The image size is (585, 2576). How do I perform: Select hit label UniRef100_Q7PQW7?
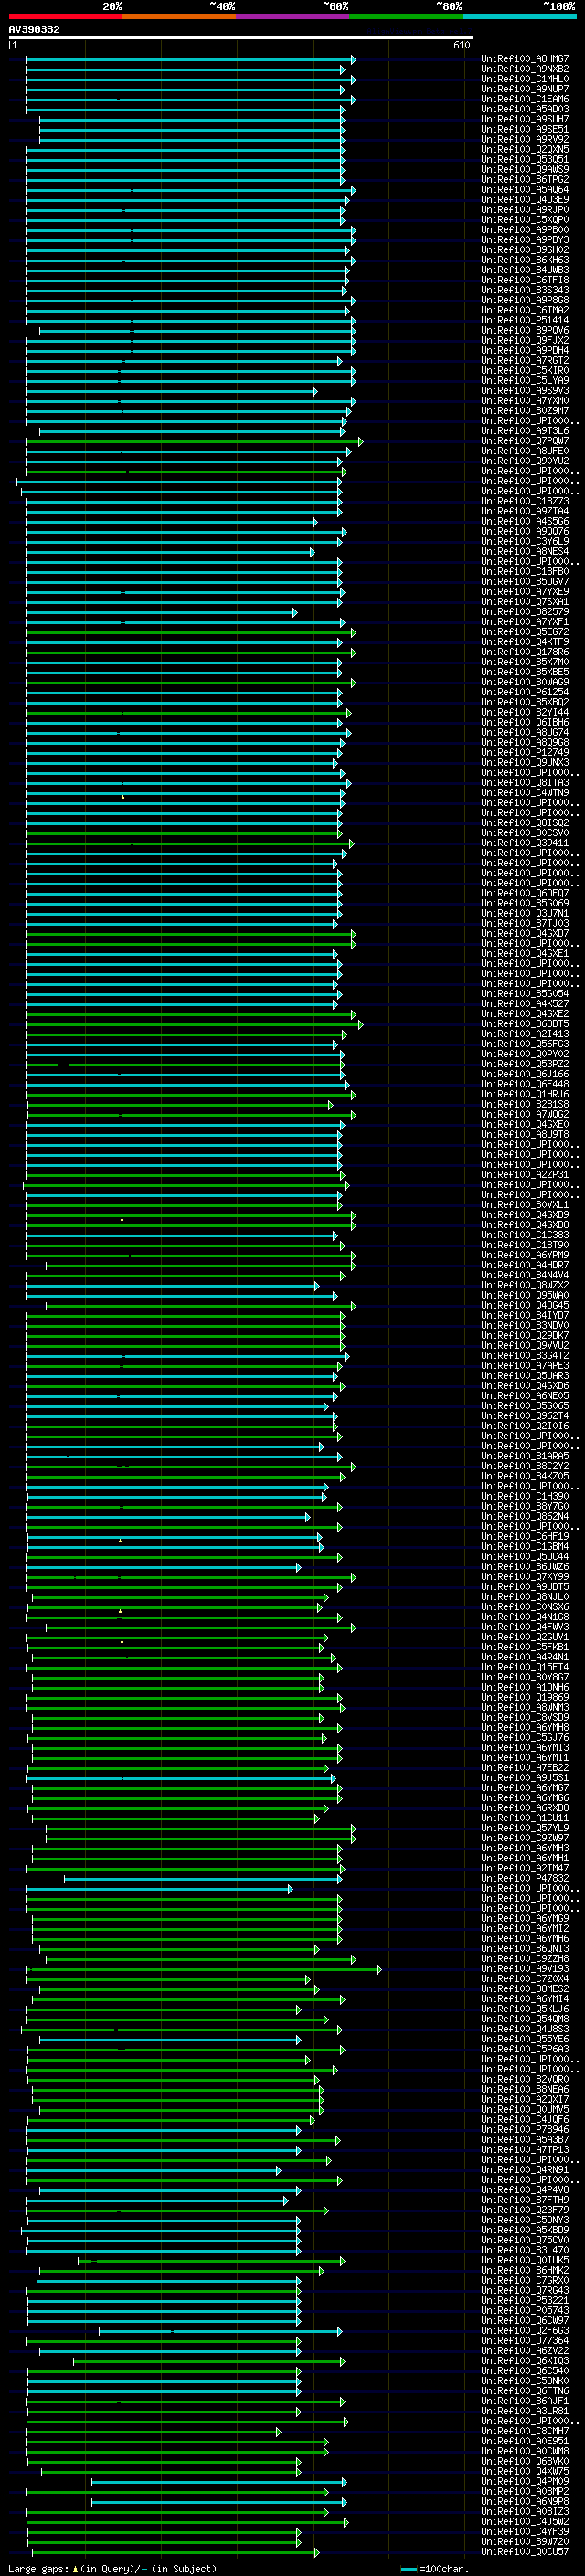(x=525, y=441)
